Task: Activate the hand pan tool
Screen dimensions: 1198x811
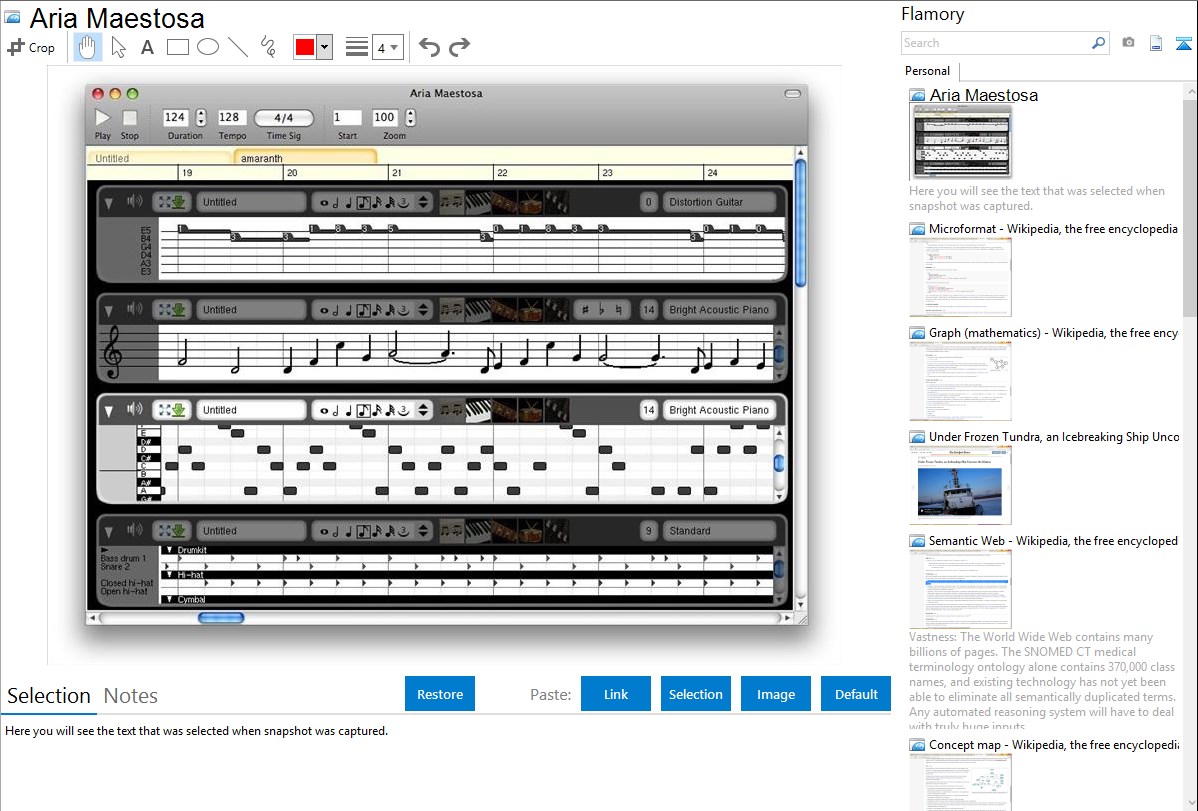Action: 88,47
